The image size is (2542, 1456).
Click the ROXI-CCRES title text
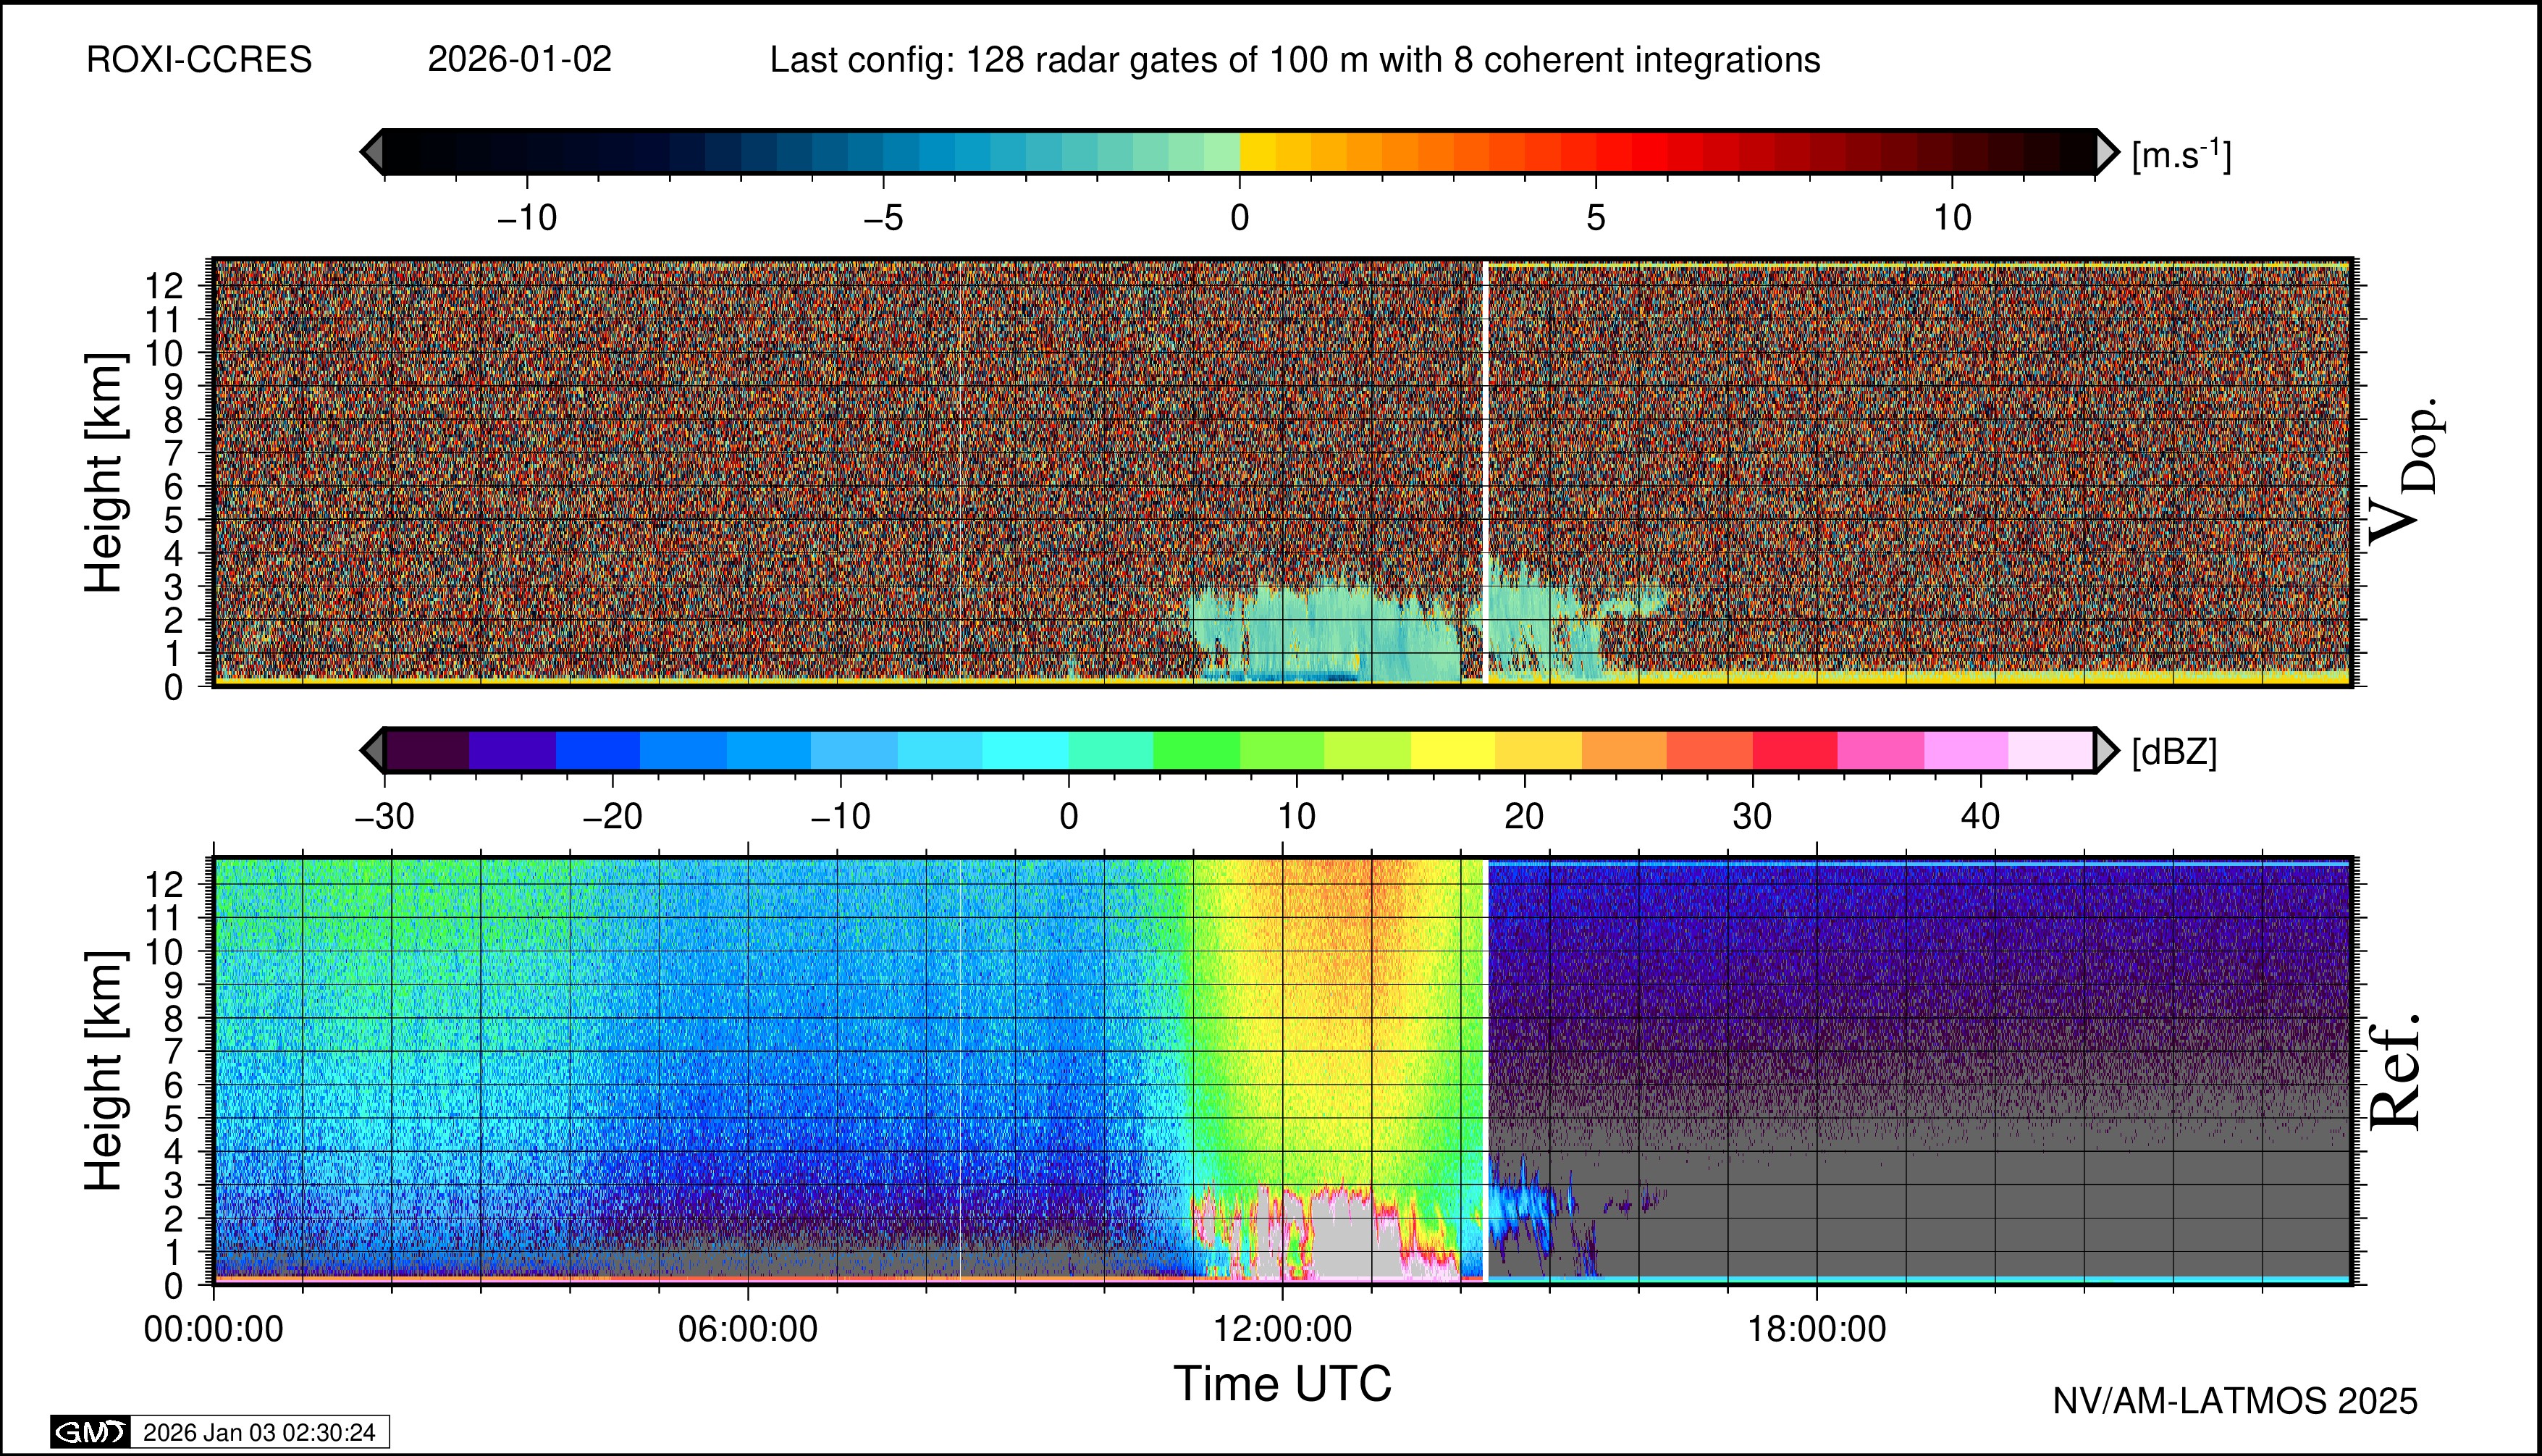pos(199,60)
